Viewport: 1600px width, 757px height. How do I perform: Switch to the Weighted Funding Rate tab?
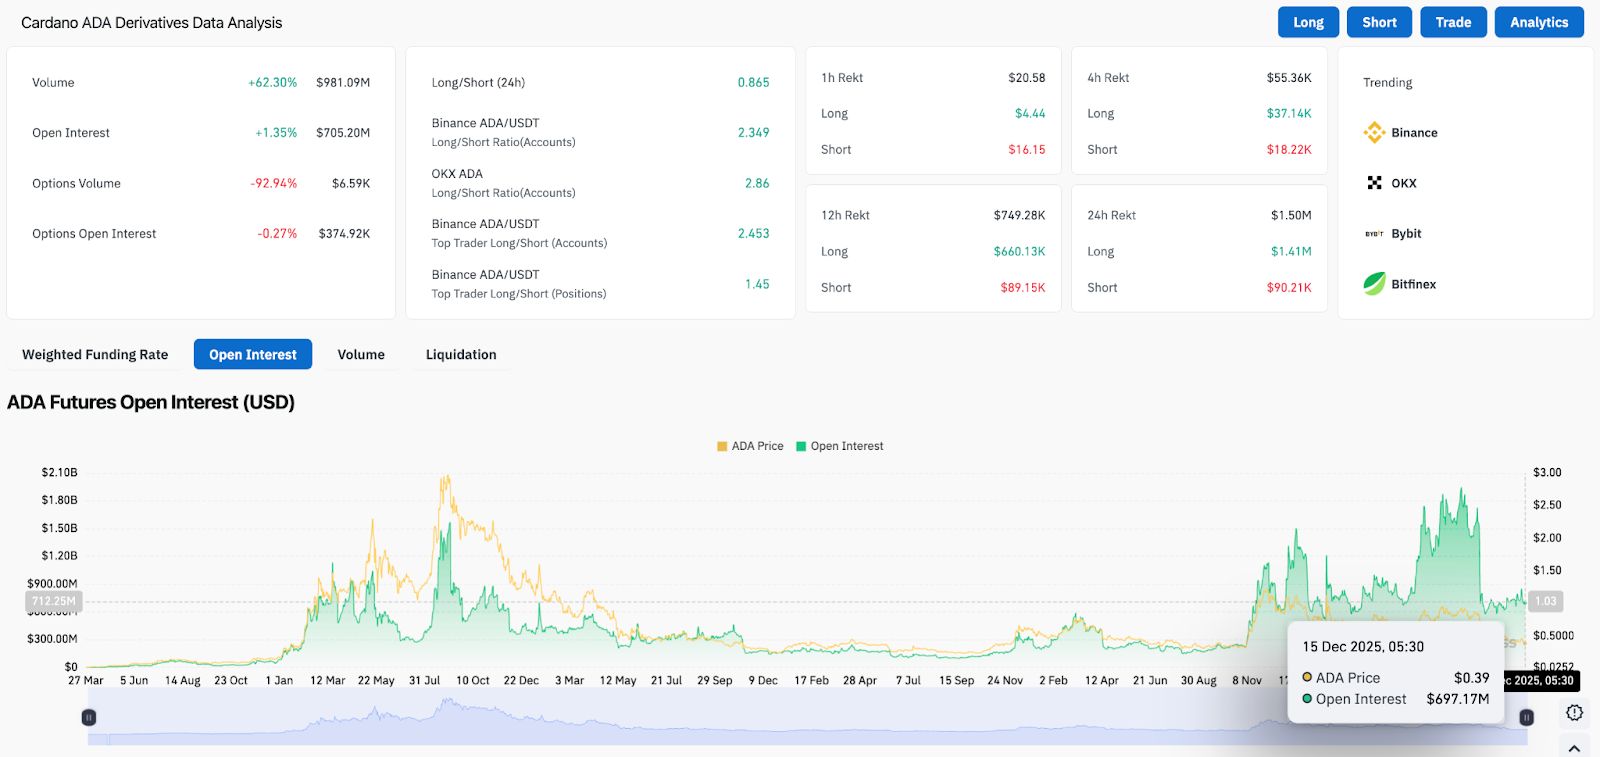(x=95, y=354)
